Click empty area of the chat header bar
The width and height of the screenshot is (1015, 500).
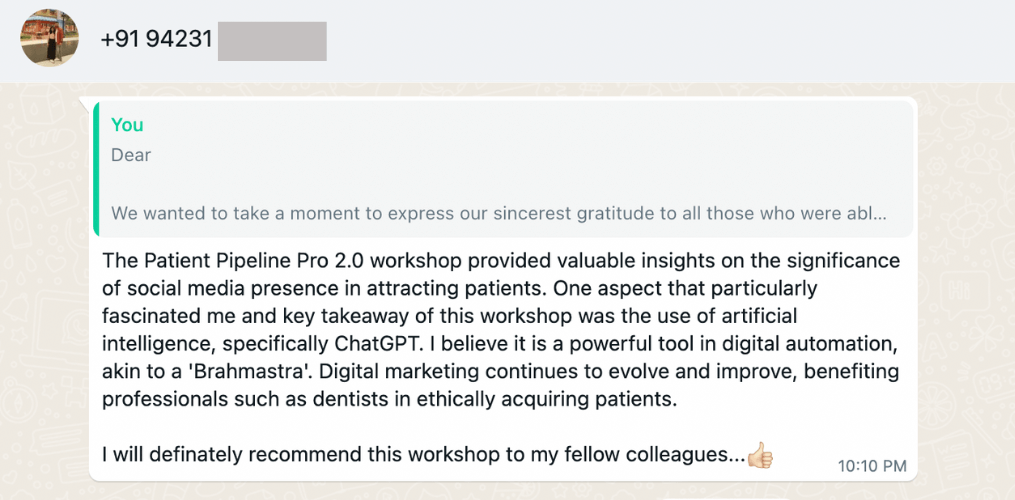[650, 40]
